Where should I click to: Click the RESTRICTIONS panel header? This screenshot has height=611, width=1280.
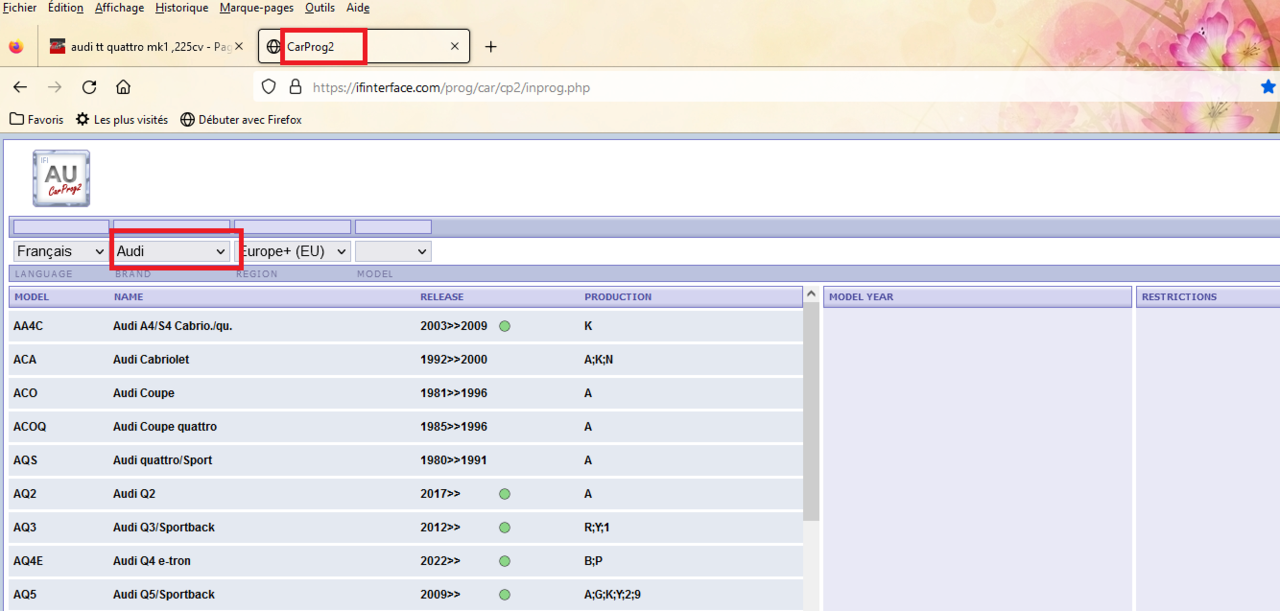(x=1208, y=297)
